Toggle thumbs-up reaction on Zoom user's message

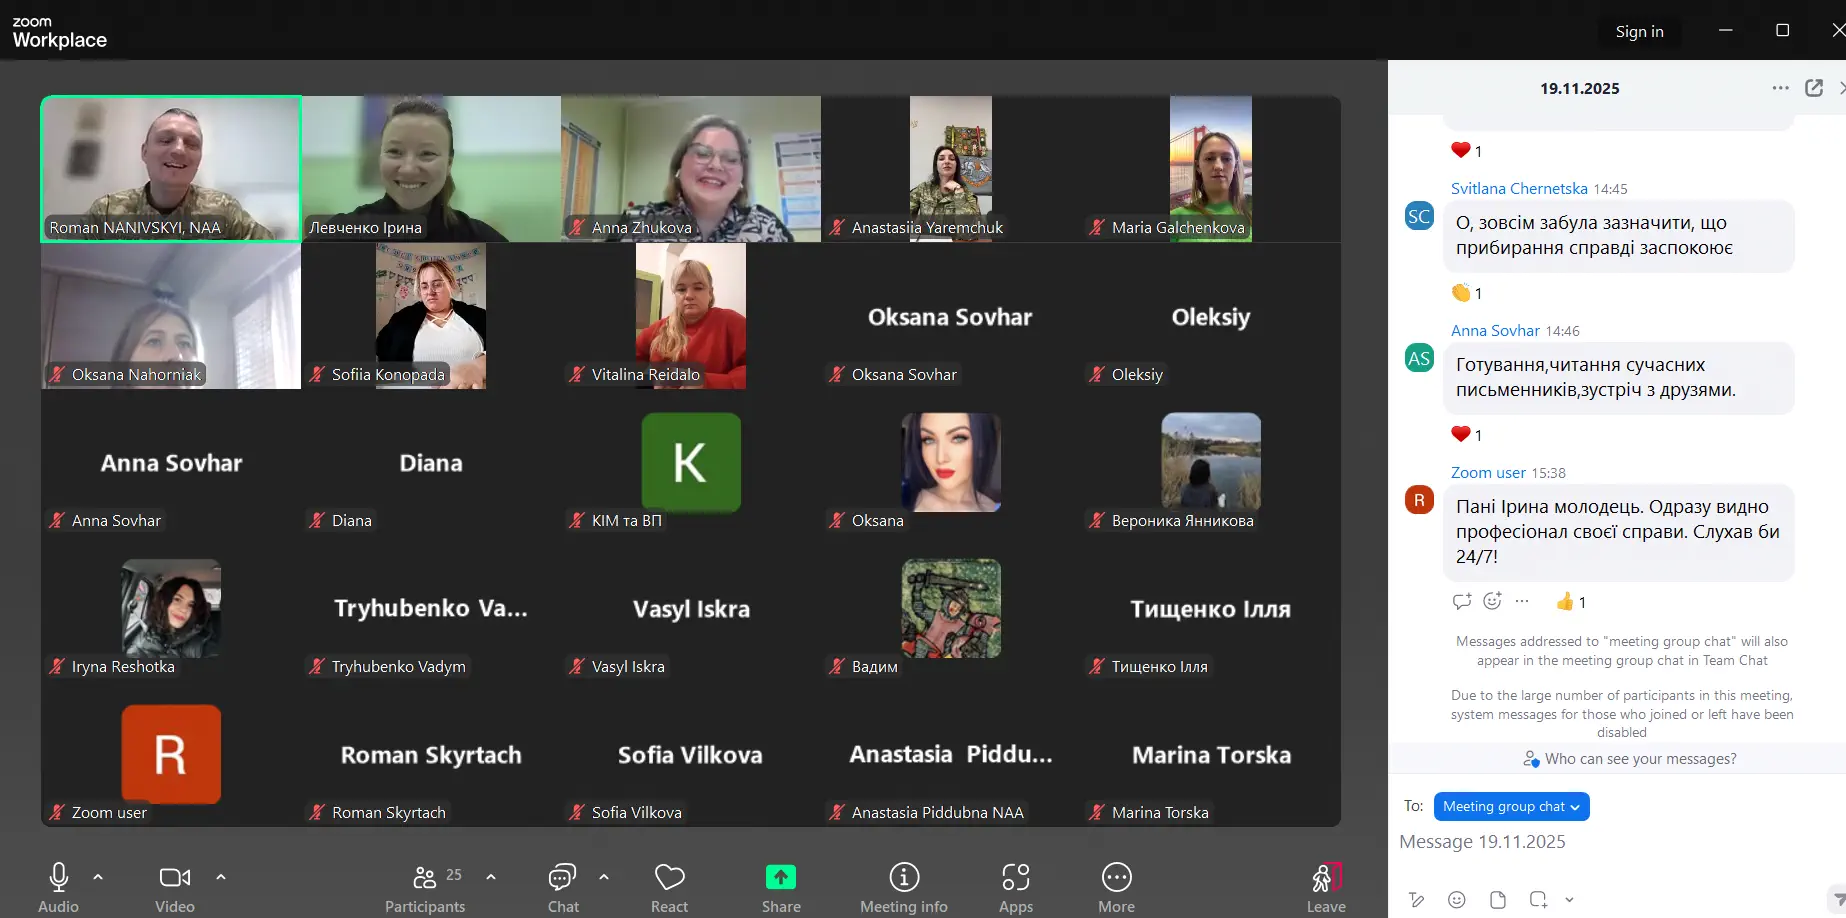[x=1570, y=602]
